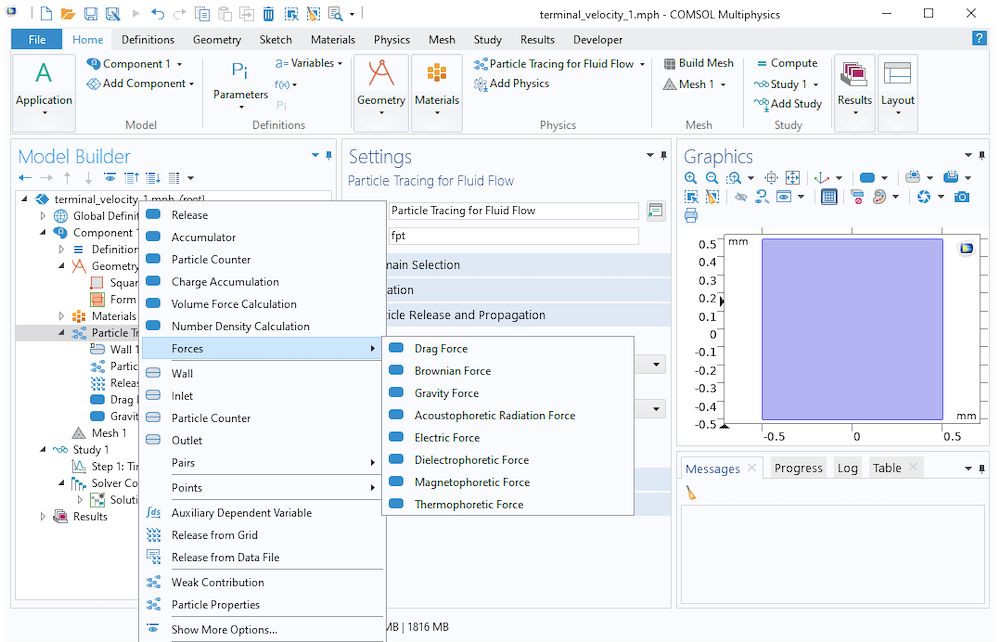The height and width of the screenshot is (642, 1000).
Task: Switch to the Progress tab
Action: tap(798, 468)
